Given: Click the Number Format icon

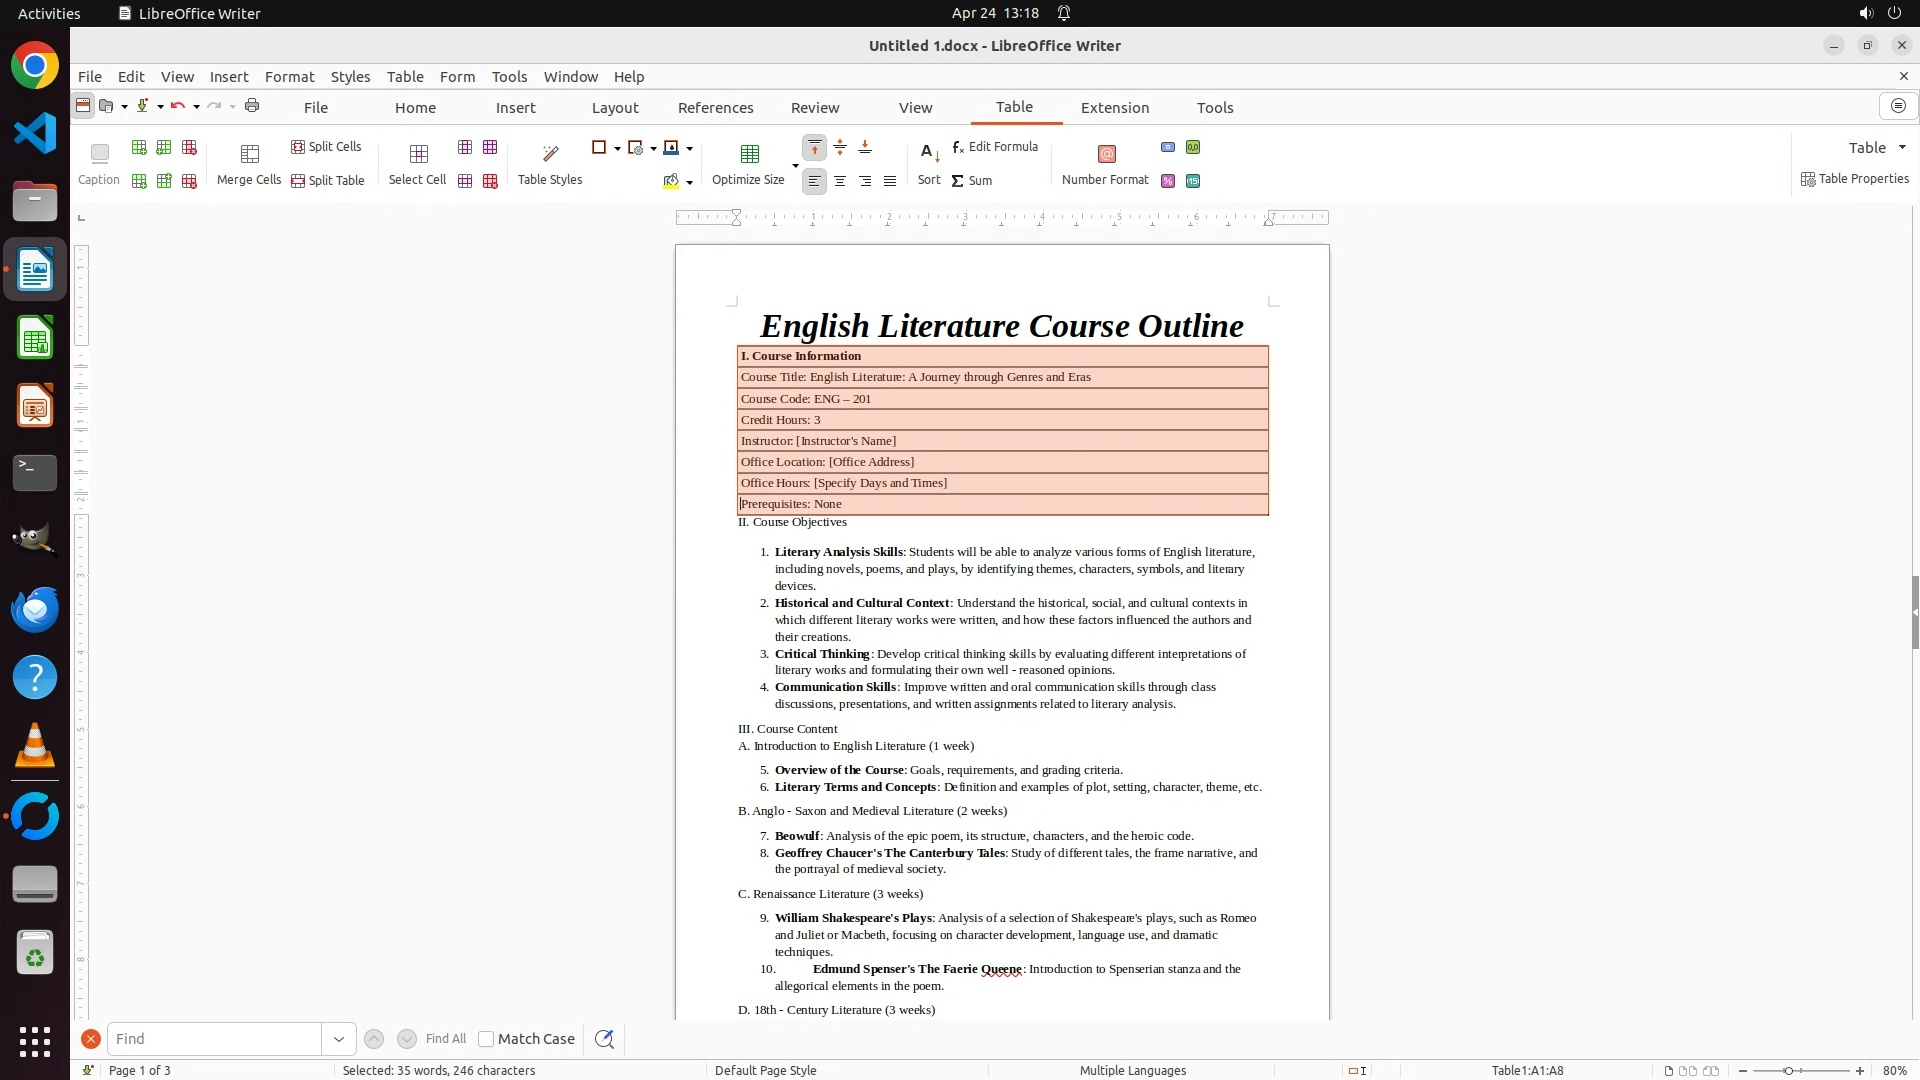Looking at the screenshot, I should pos(1106,154).
